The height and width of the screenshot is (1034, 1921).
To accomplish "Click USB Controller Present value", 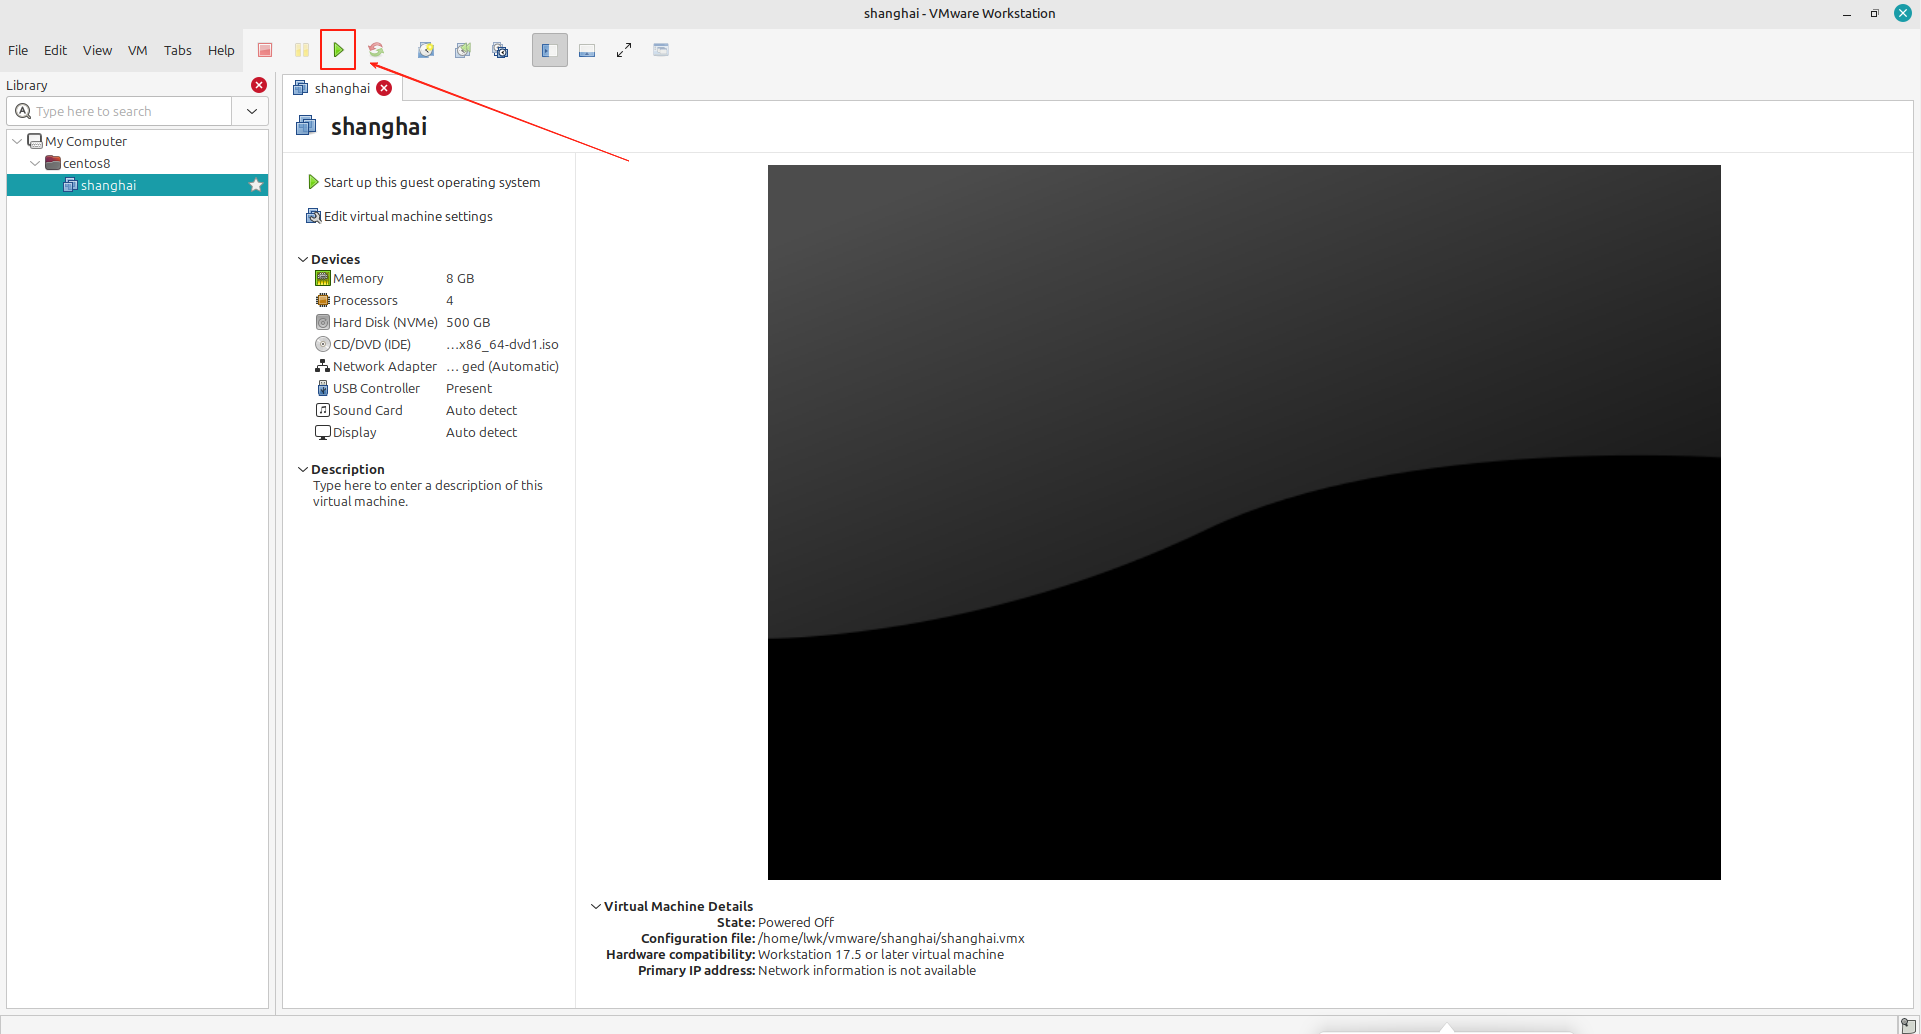I will [469, 388].
